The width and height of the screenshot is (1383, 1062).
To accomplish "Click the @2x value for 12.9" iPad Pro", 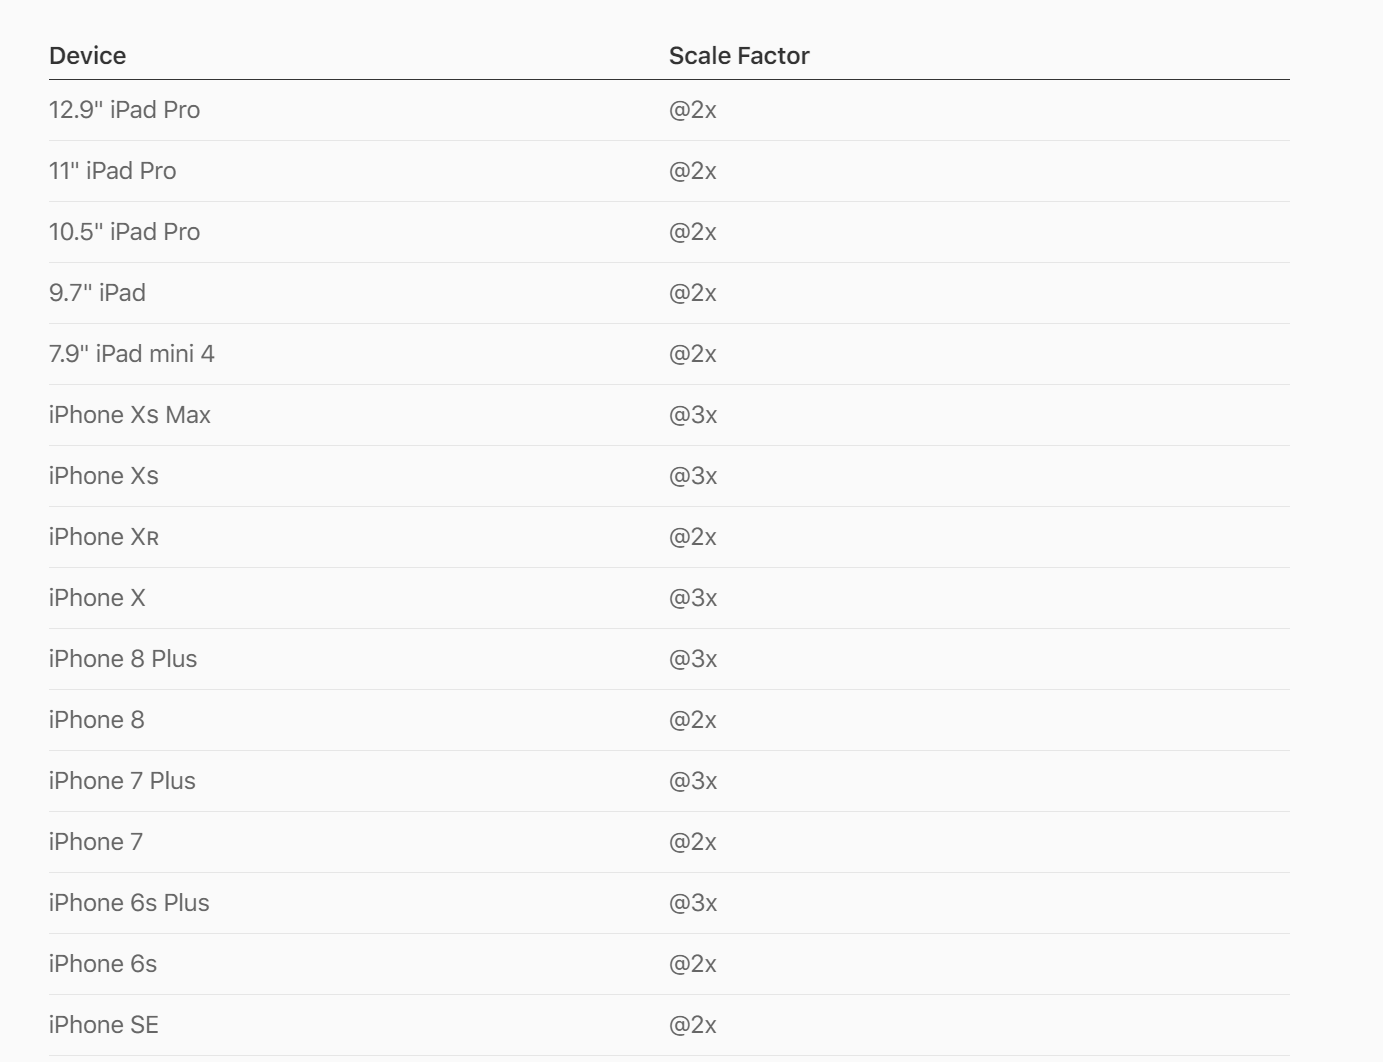I will (x=693, y=110).
